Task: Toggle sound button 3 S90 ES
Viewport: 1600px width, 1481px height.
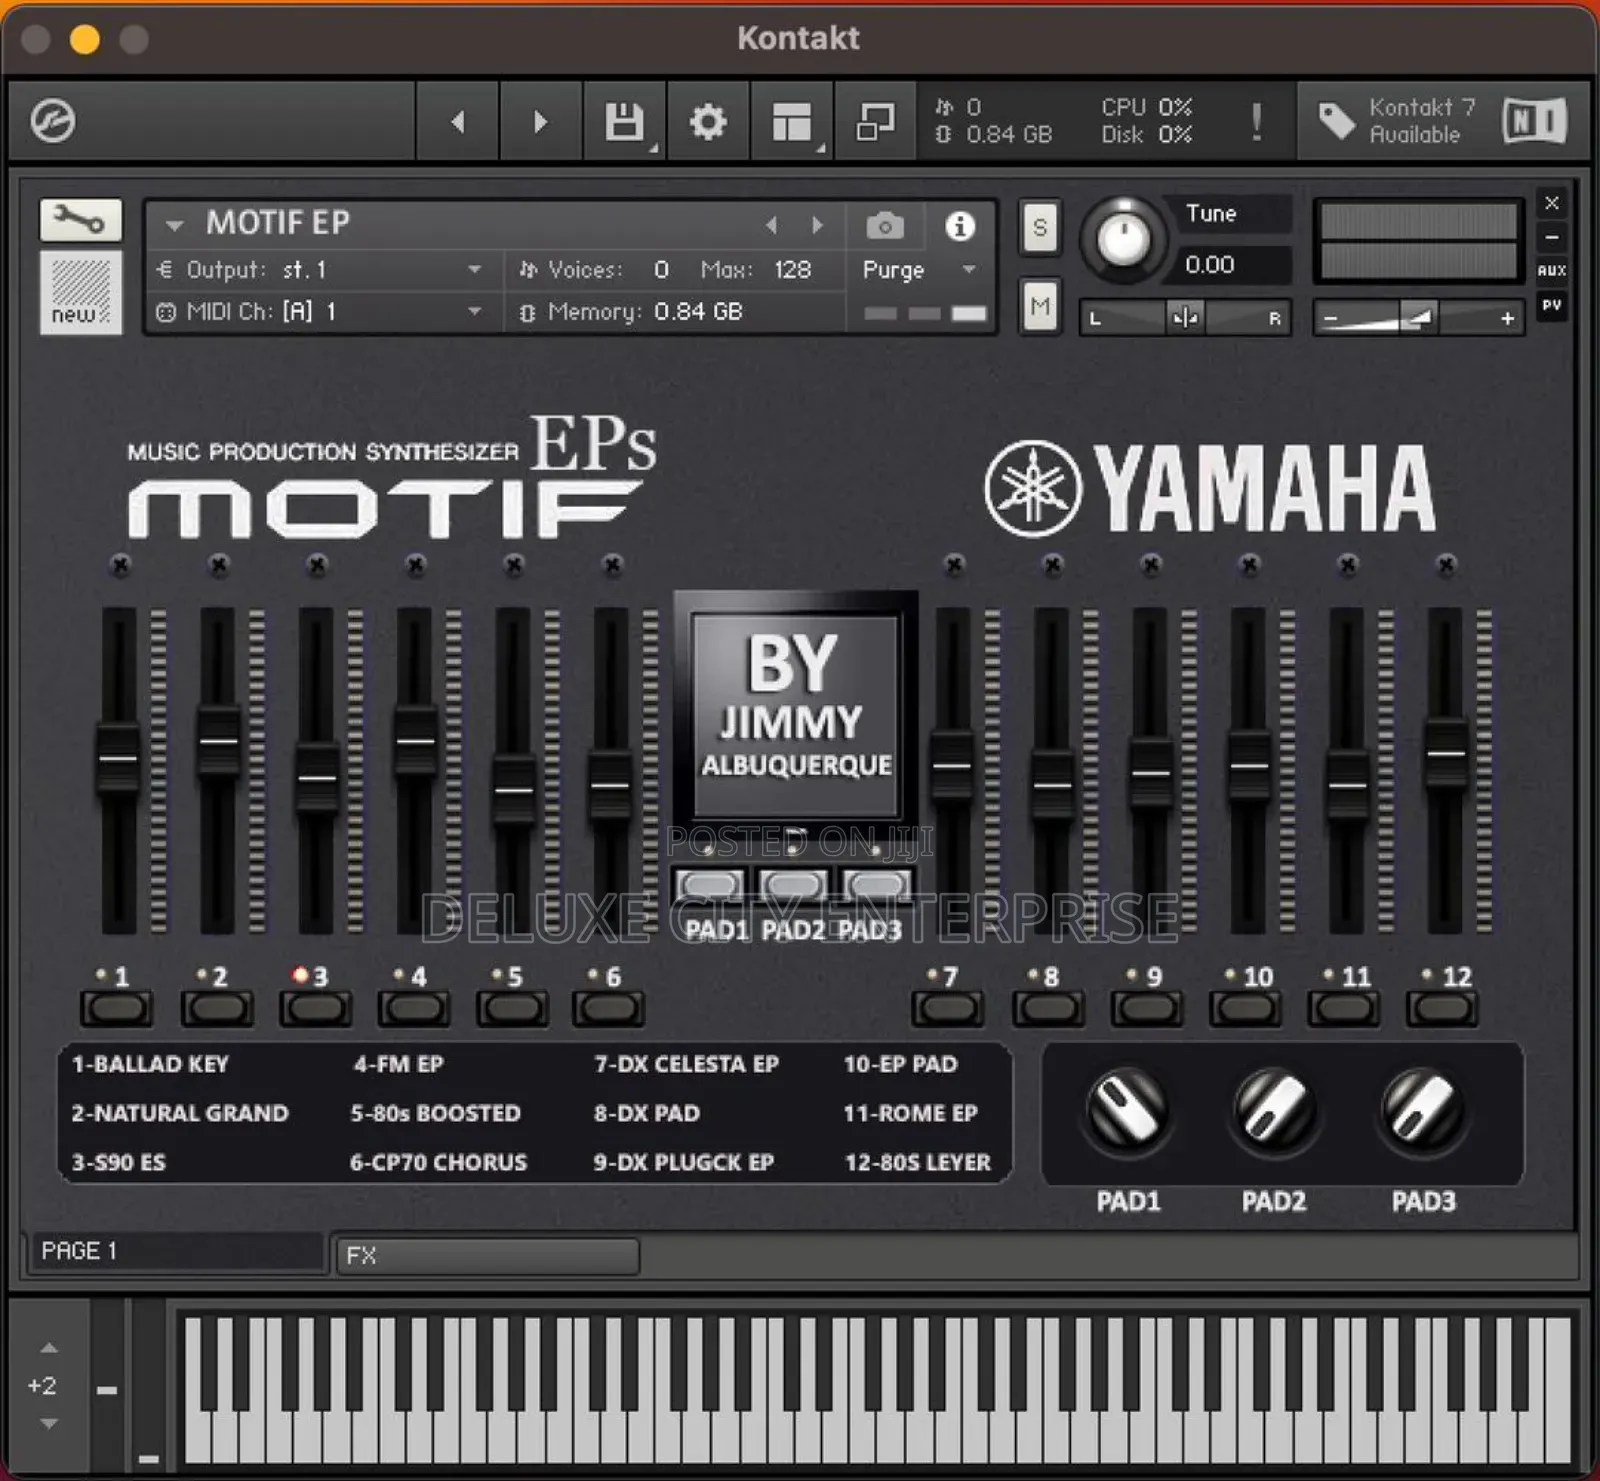Action: click(315, 1008)
